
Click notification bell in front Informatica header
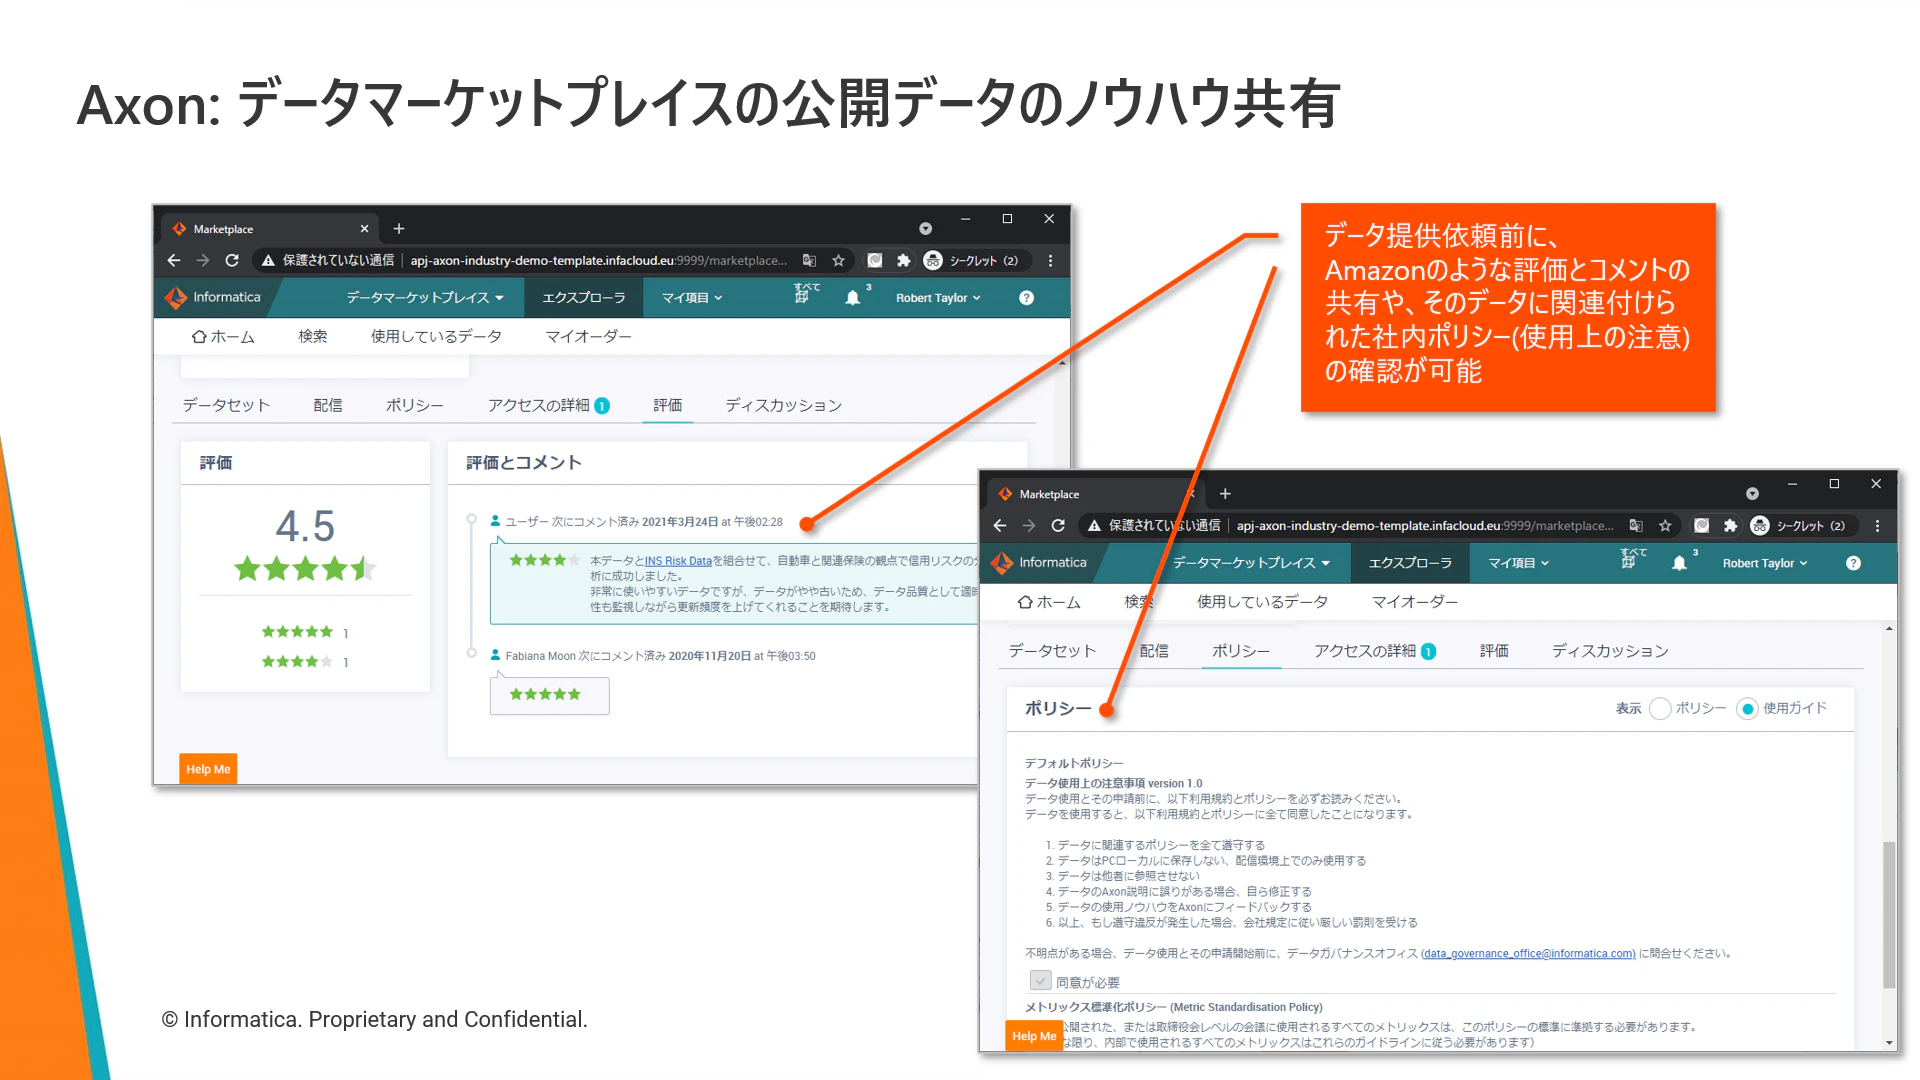(x=1679, y=563)
